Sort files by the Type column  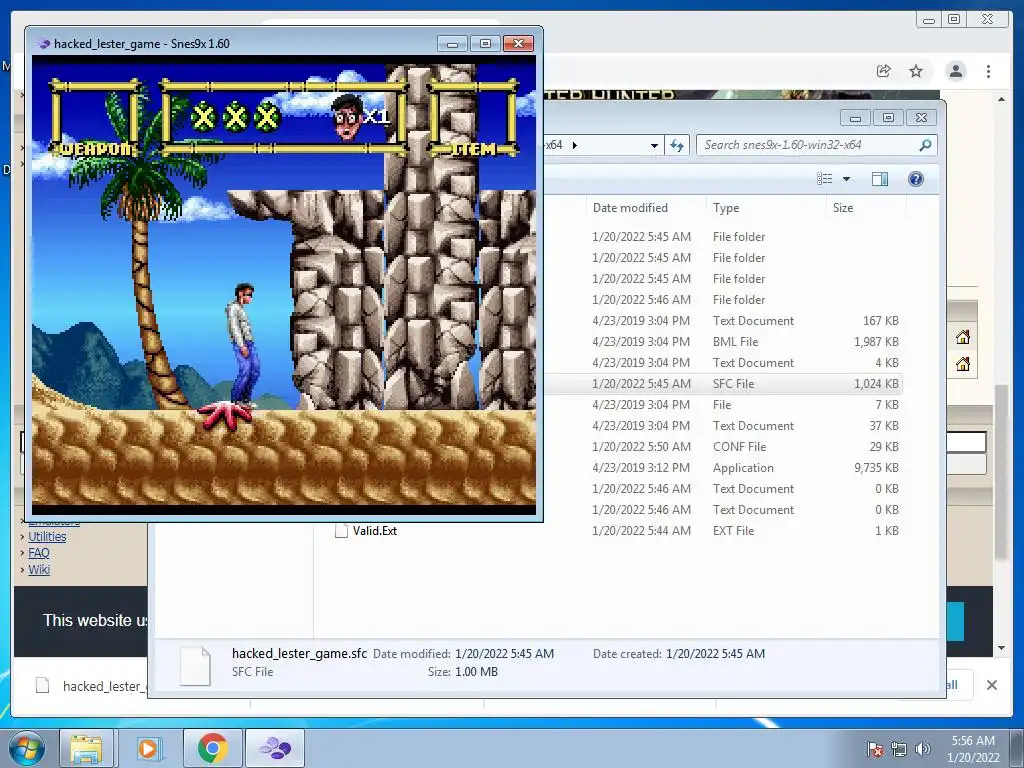pyautogui.click(x=726, y=208)
